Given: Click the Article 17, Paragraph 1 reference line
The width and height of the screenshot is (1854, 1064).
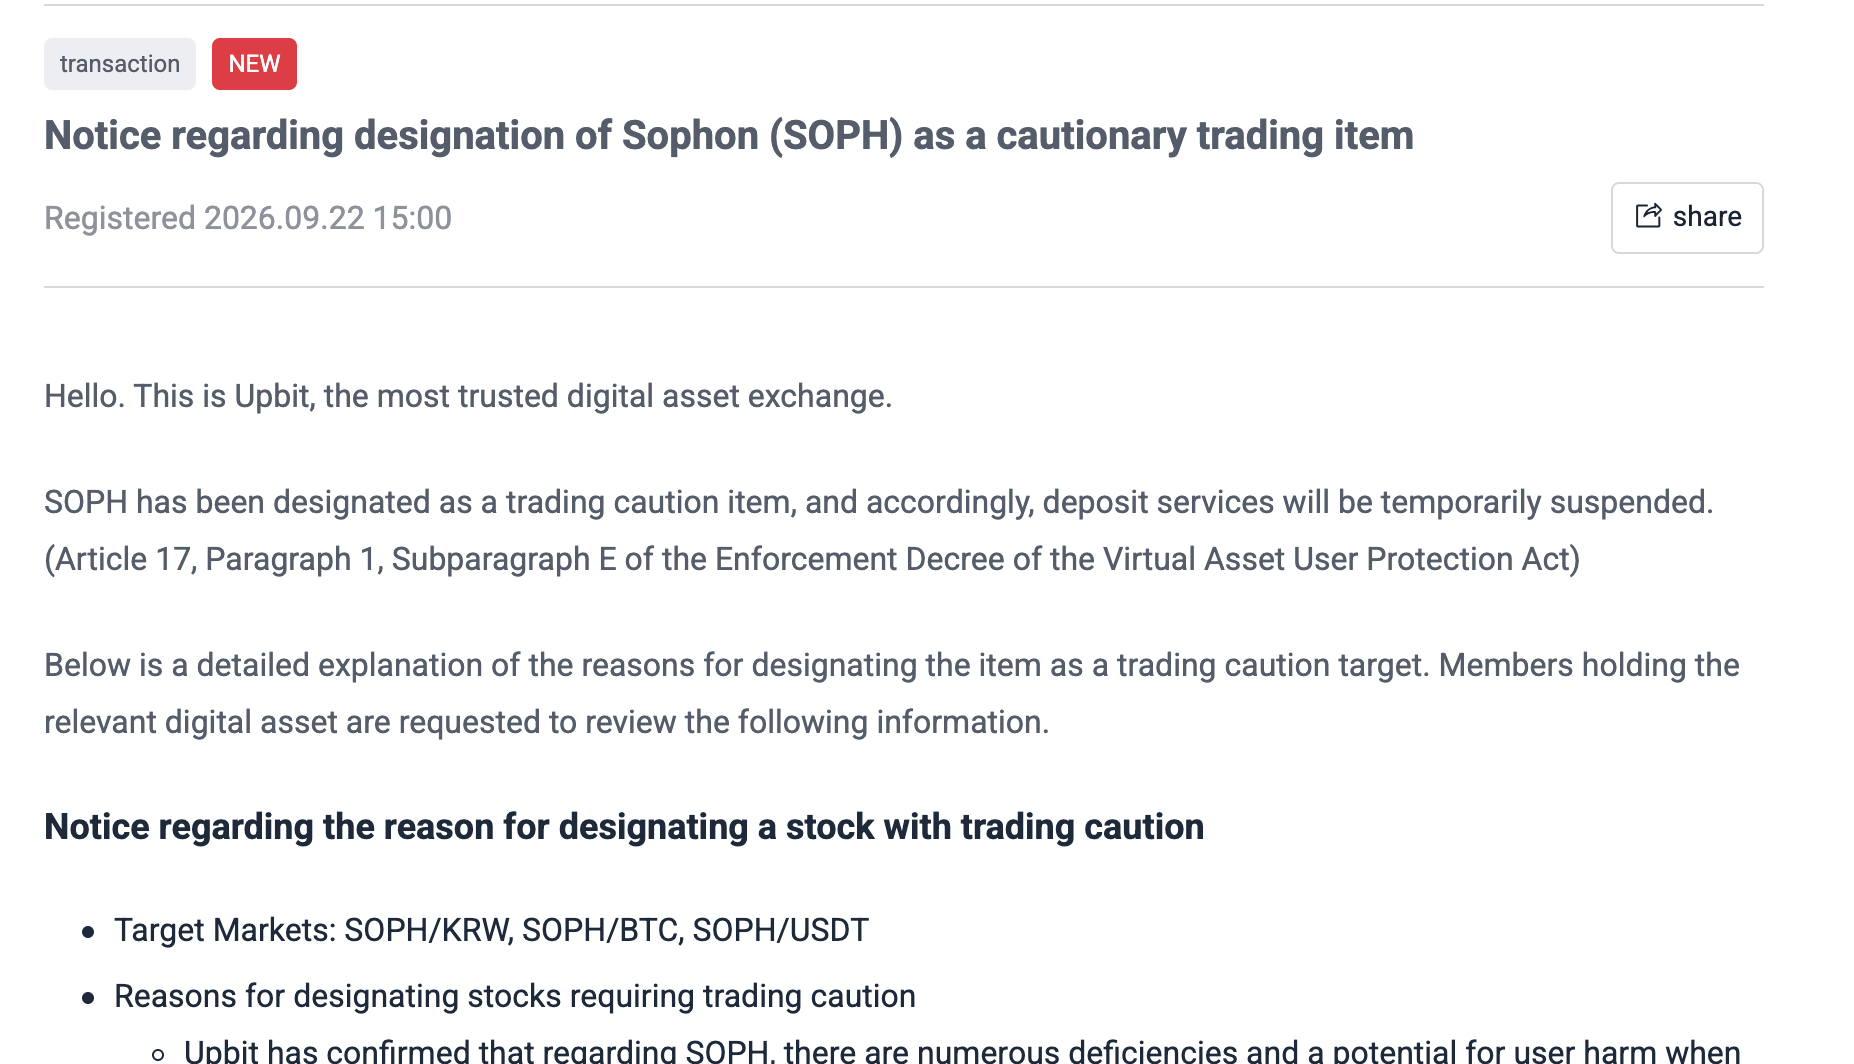Looking at the screenshot, I should coord(812,559).
